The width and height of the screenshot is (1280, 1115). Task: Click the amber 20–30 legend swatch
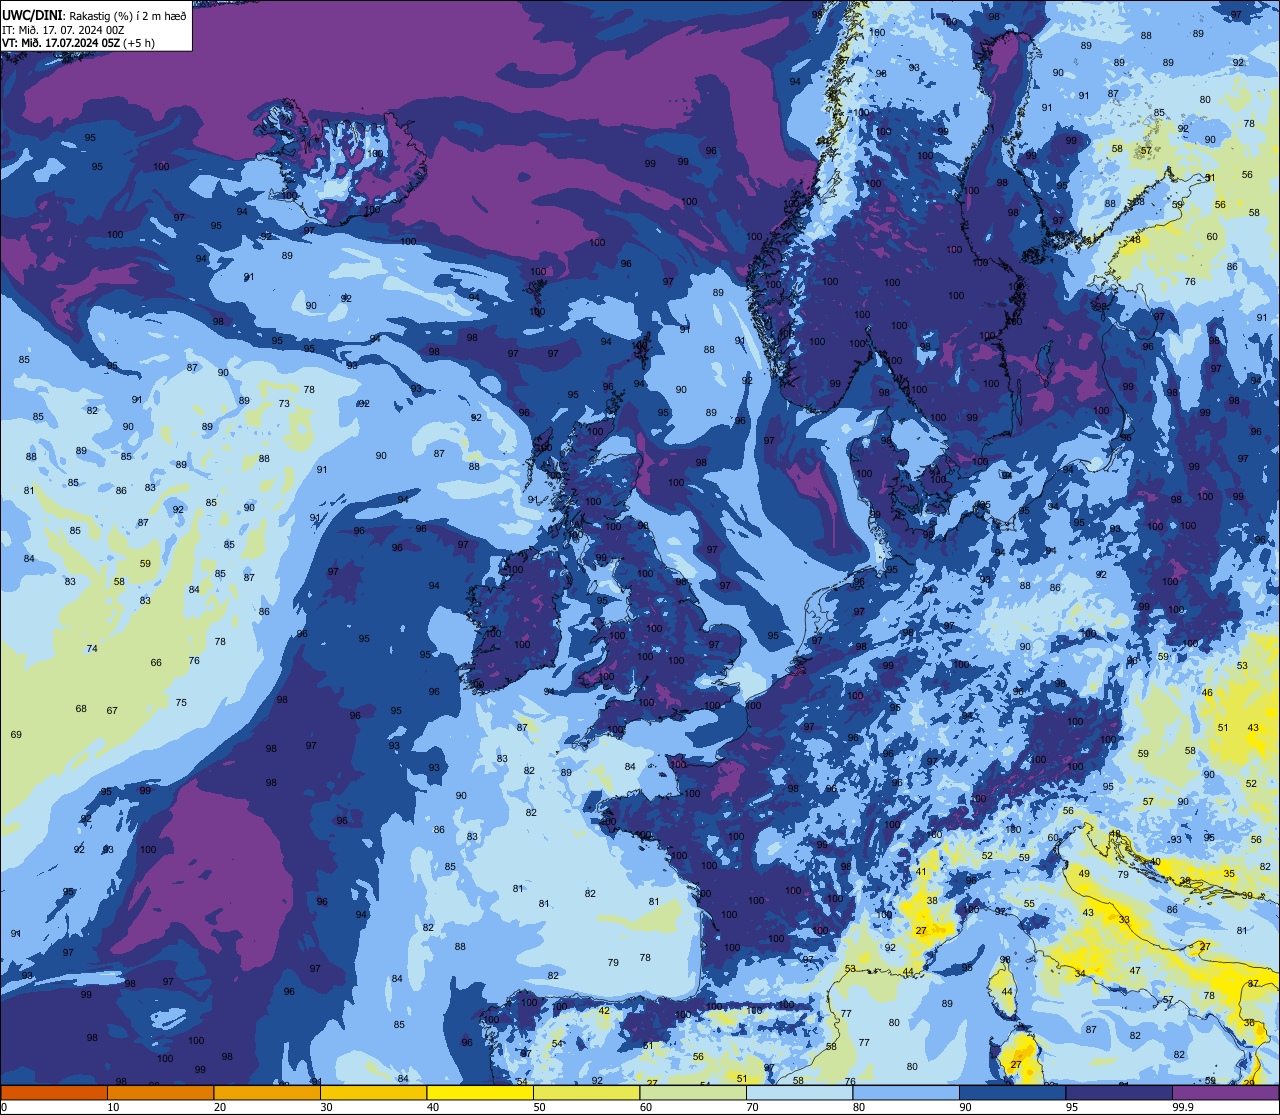pyautogui.click(x=267, y=1092)
